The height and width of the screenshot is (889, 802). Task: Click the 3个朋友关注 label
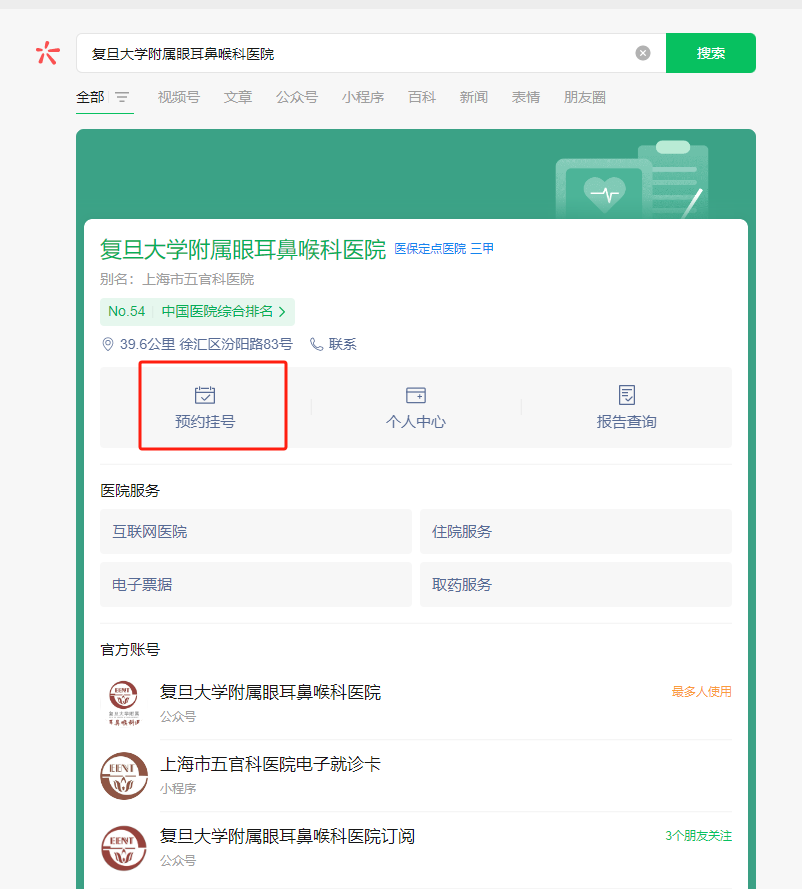[x=698, y=836]
